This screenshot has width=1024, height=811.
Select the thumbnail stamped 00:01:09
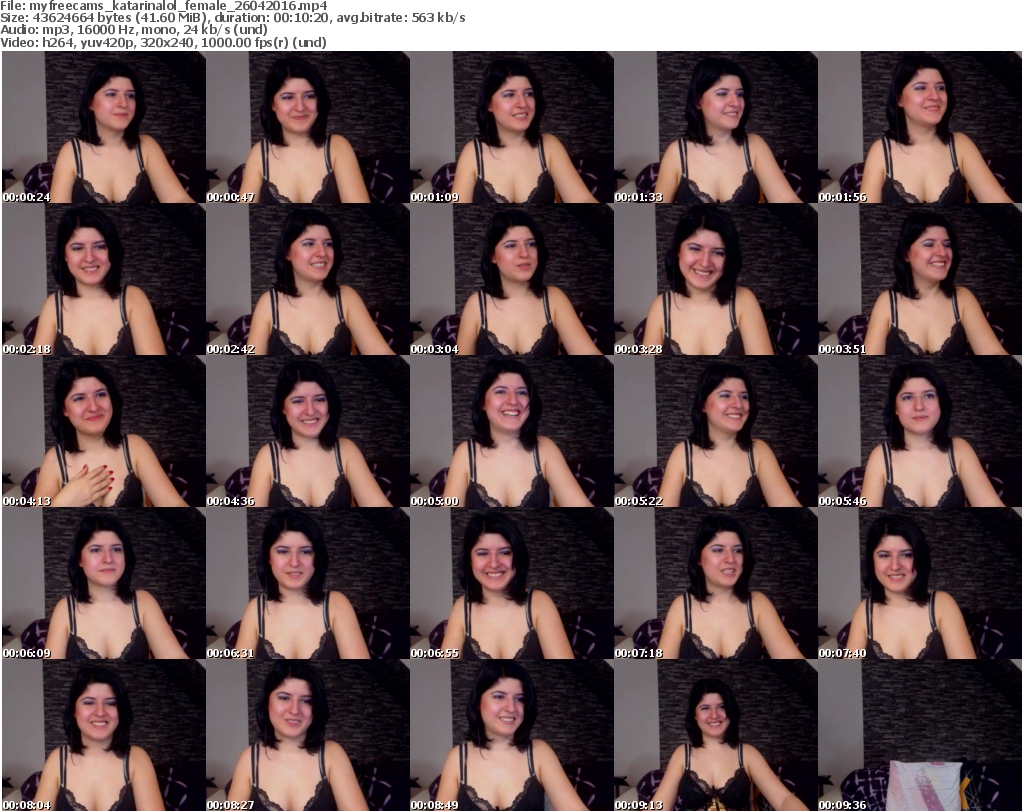pyautogui.click(x=512, y=127)
